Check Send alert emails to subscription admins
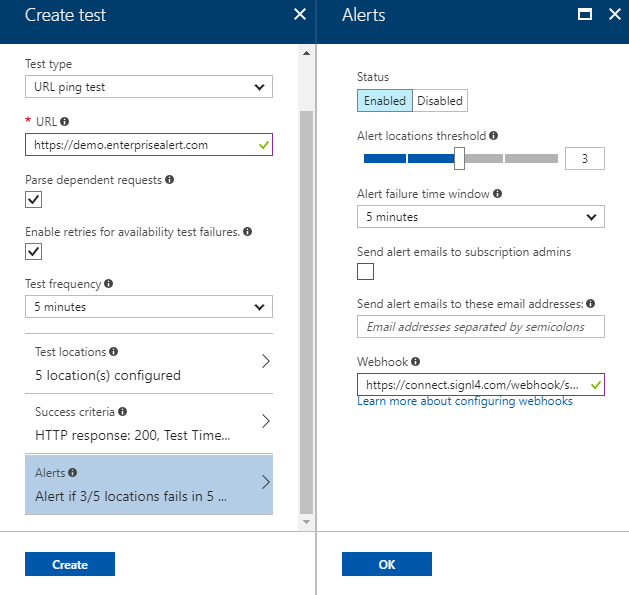The height and width of the screenshot is (595, 629). [365, 272]
